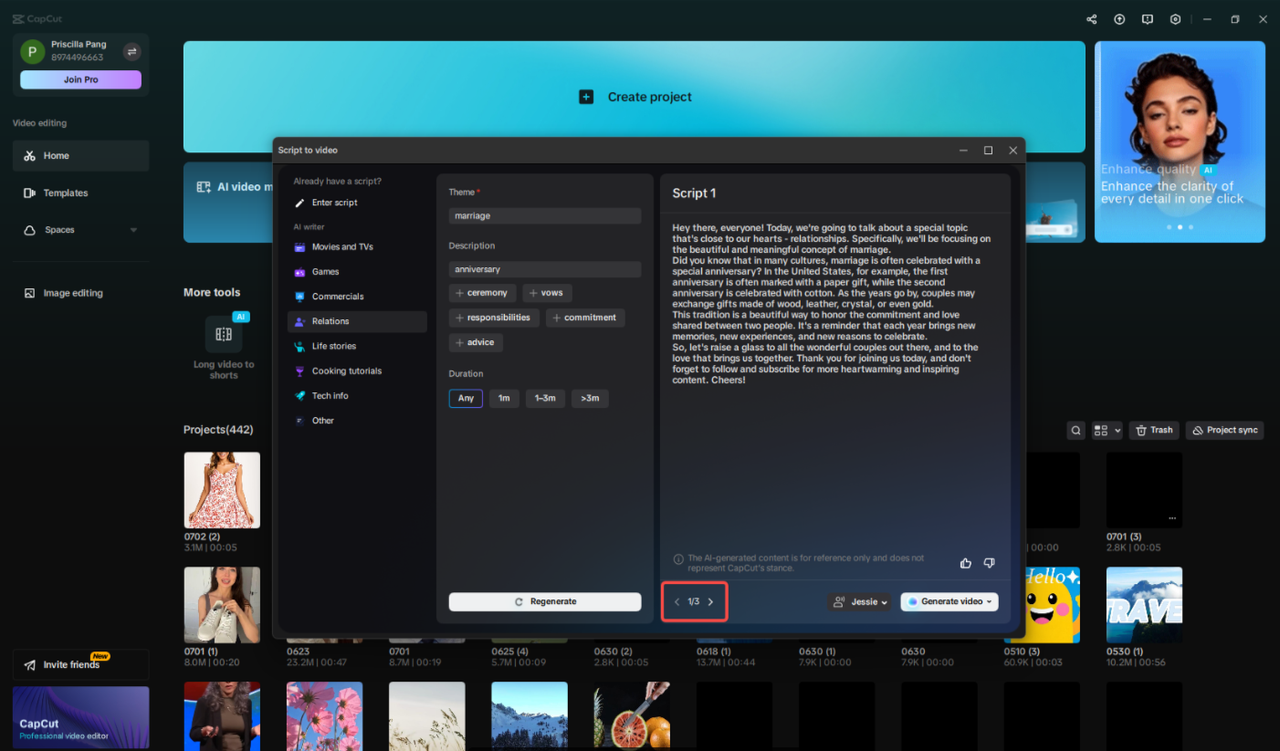1280x751 pixels.
Task: Expand the Spaces dropdown arrow in sidebar
Action: tap(134, 230)
